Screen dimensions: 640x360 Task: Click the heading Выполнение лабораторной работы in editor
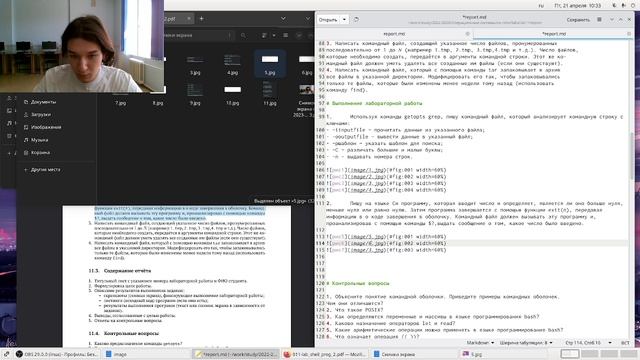tap(377, 104)
